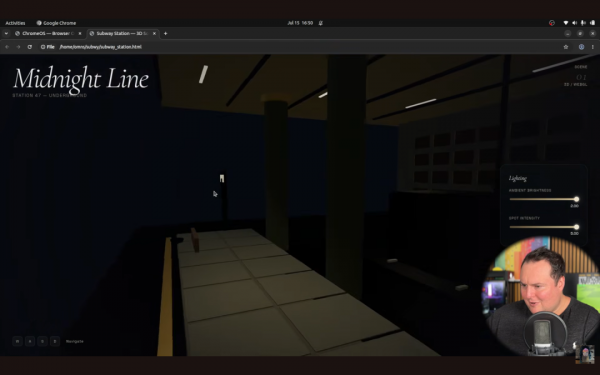Image resolution: width=600 pixels, height=375 pixels.
Task: Click the microphone icon in system tray
Action: tap(583, 23)
